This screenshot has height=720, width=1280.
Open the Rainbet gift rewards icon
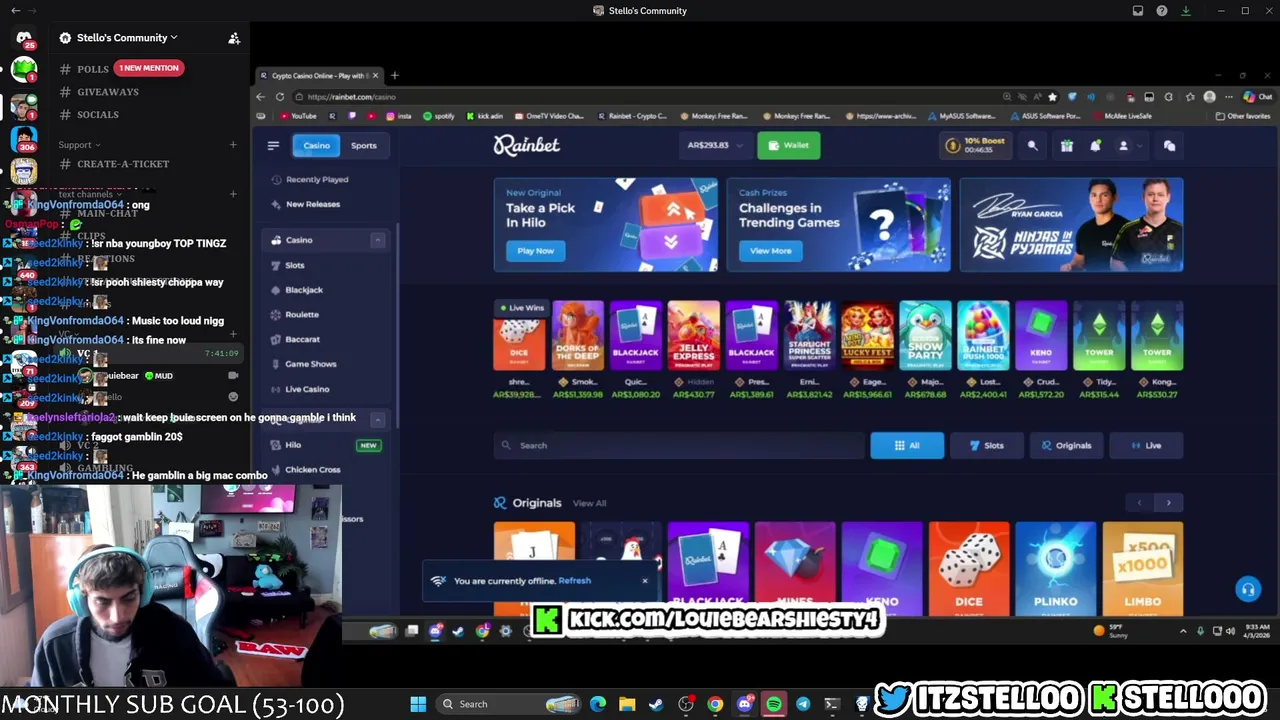[x=1067, y=146]
